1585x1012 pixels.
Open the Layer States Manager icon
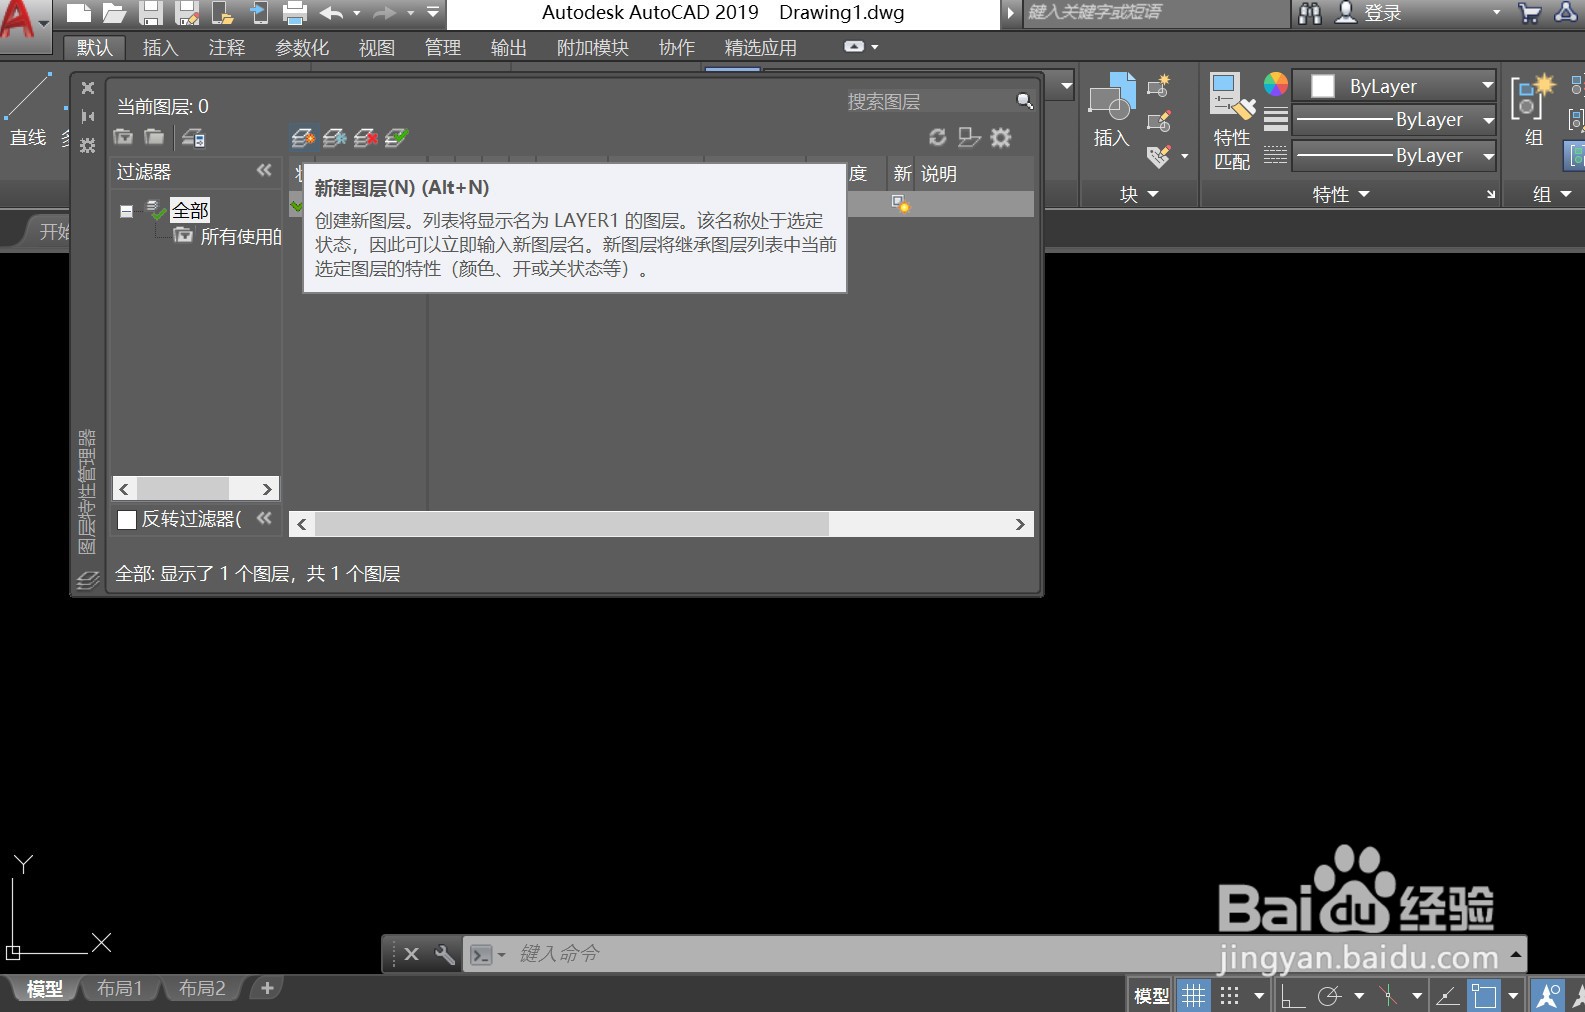(193, 138)
